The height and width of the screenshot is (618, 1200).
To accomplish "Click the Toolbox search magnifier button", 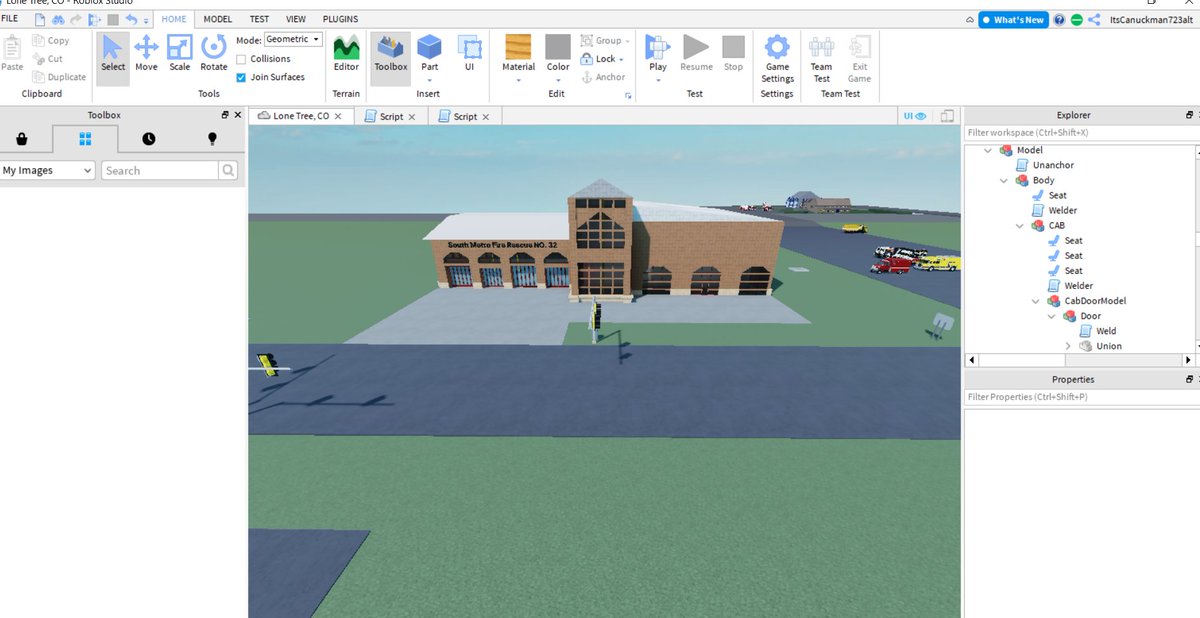I will click(229, 170).
